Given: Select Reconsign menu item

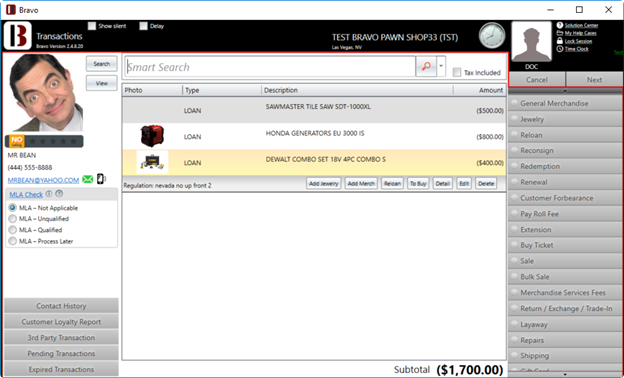Looking at the screenshot, I should click(565, 150).
